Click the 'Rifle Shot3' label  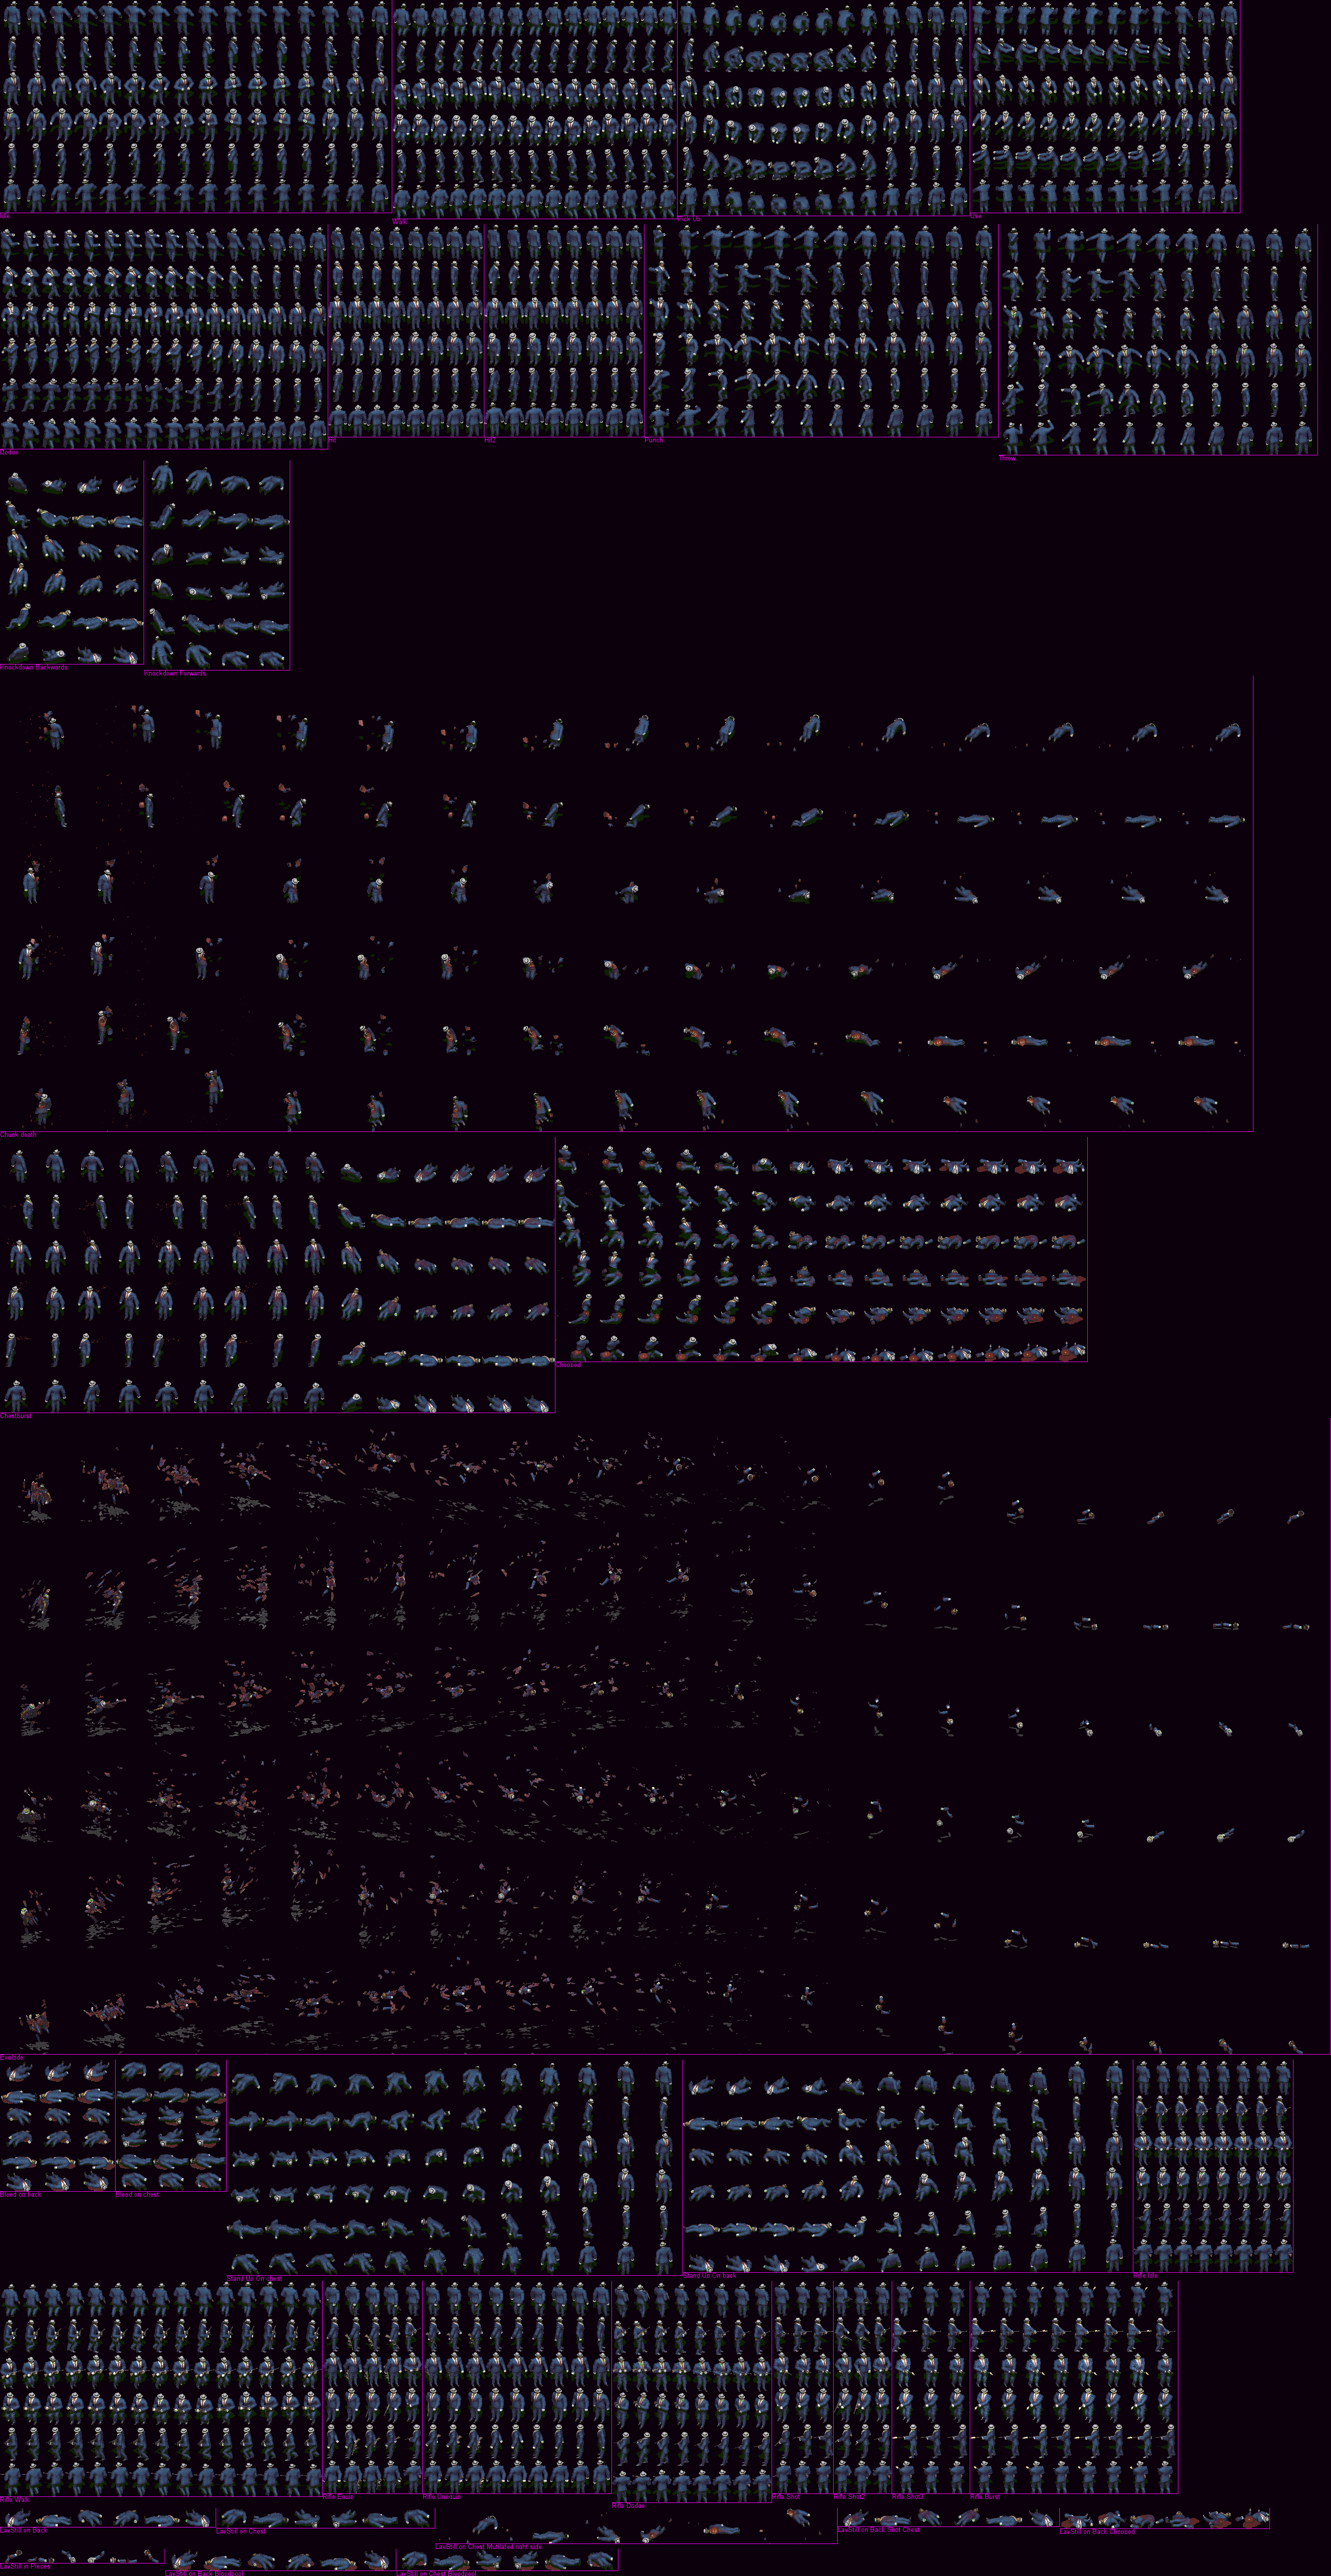908,2497
